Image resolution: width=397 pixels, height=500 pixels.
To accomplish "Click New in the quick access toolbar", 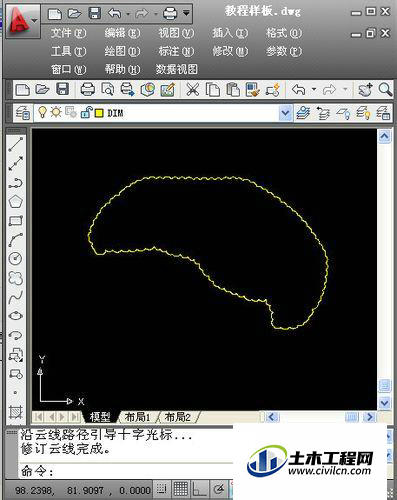I will 55,14.
